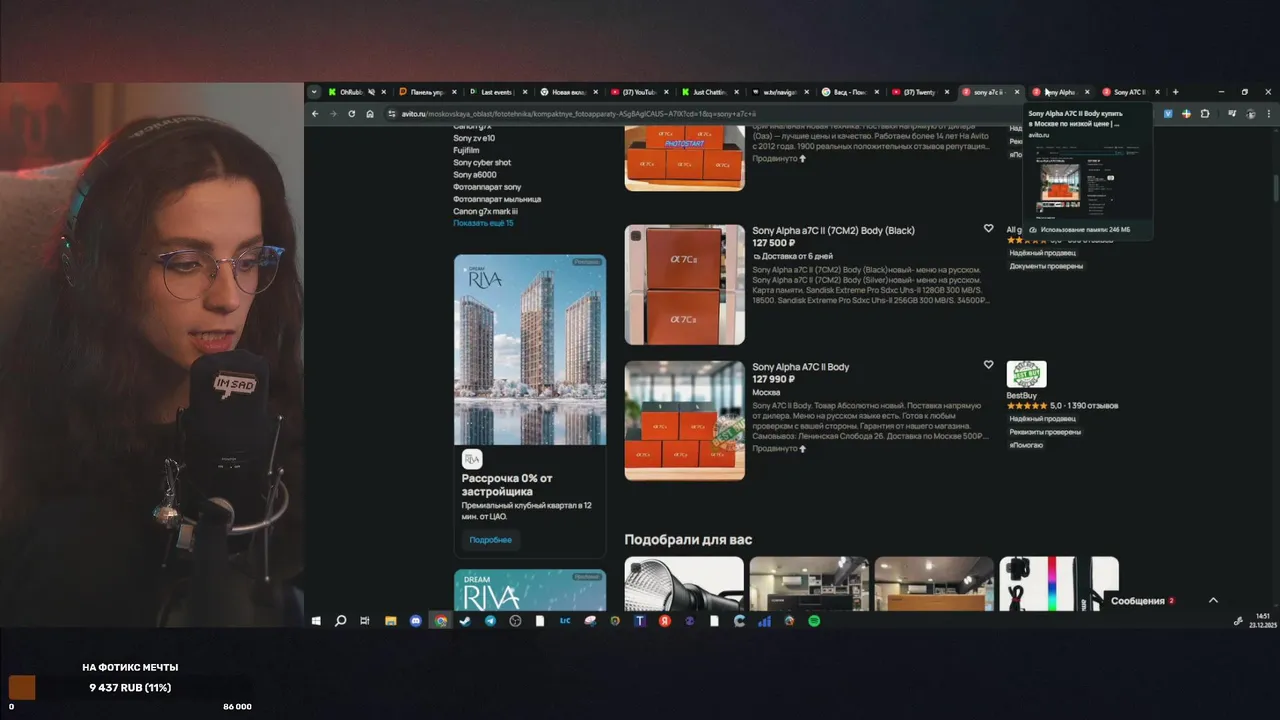
Task: Click Реквизиты проверены badge under BestBuy
Action: tap(1044, 432)
